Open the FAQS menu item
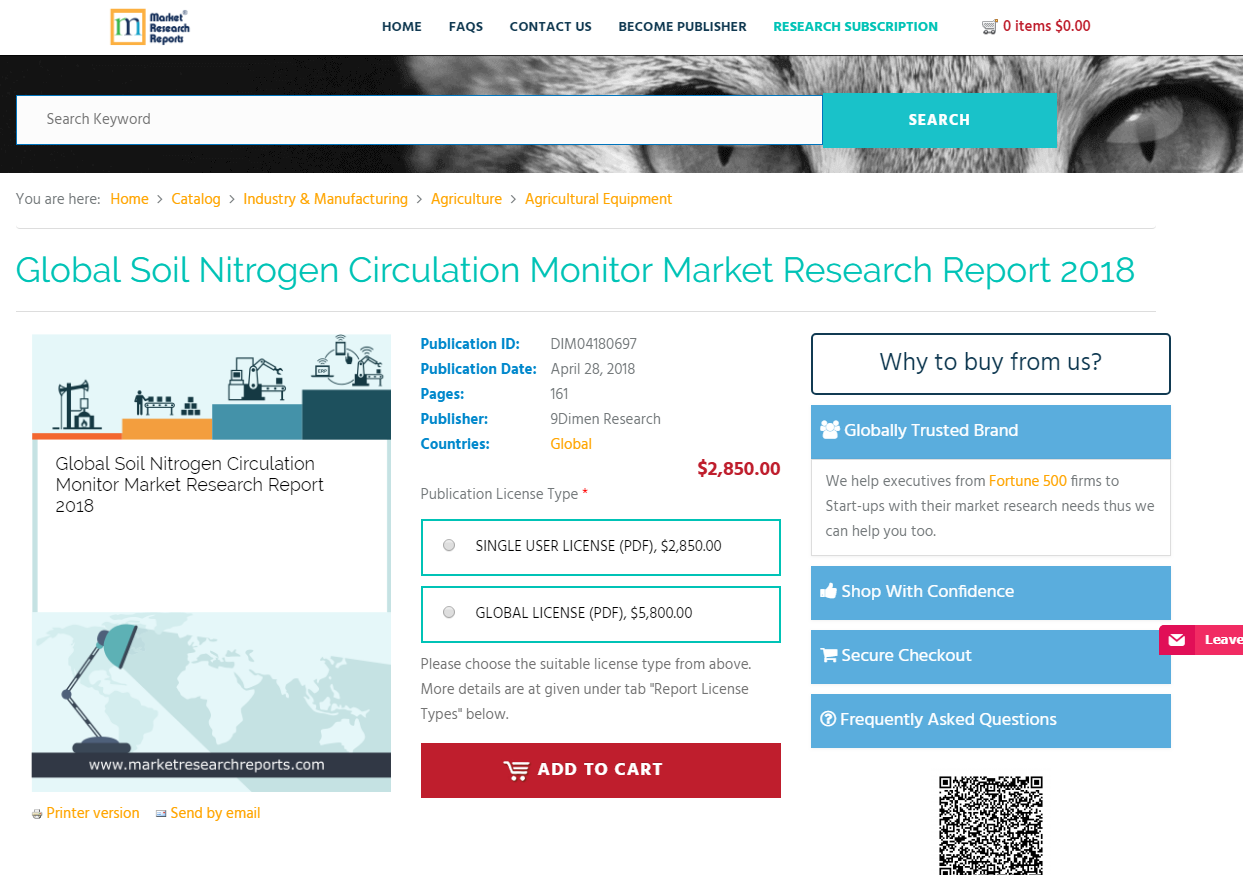This screenshot has width=1243, height=875. point(466,27)
